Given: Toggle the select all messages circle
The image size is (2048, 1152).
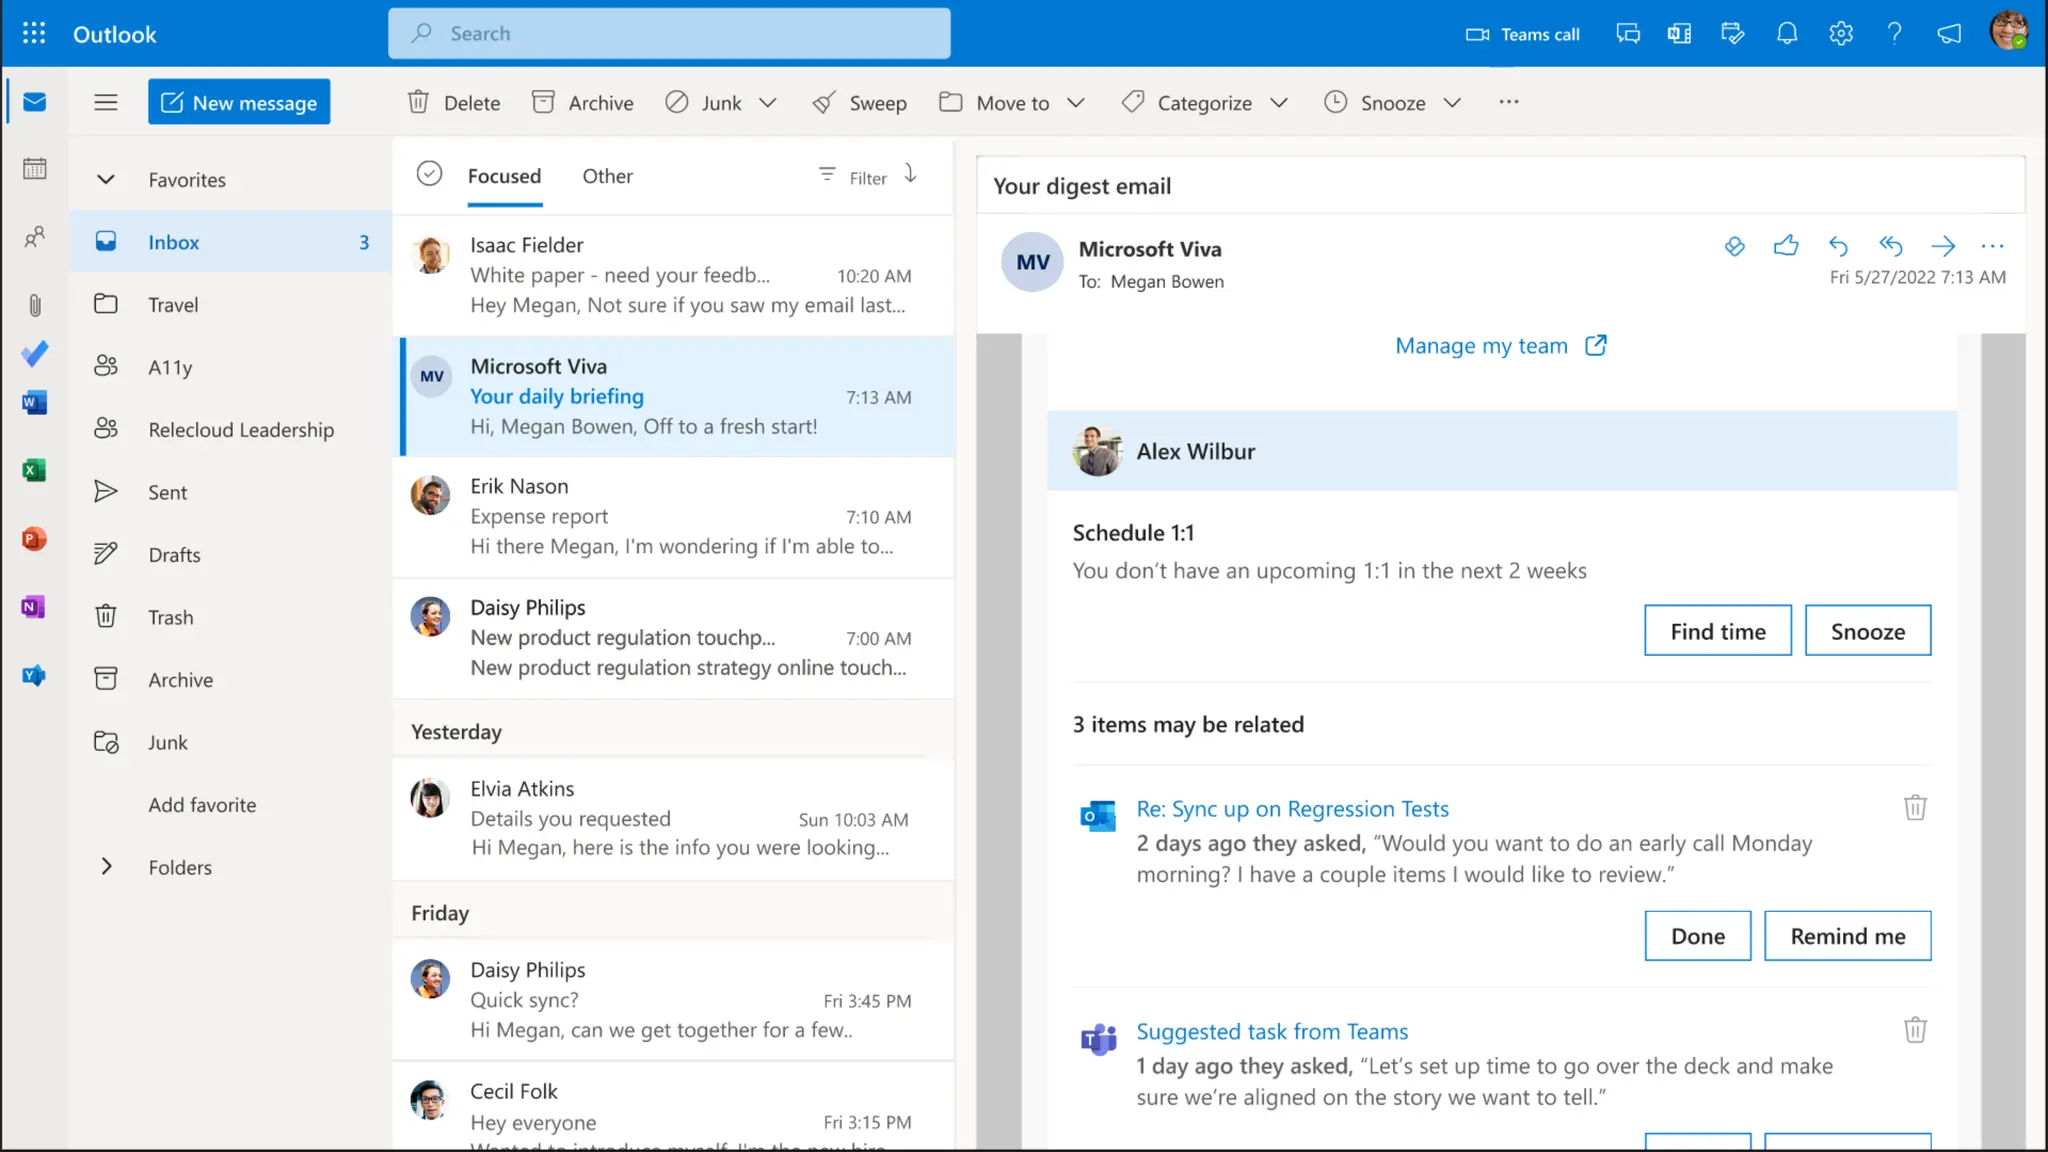Looking at the screenshot, I should (429, 174).
